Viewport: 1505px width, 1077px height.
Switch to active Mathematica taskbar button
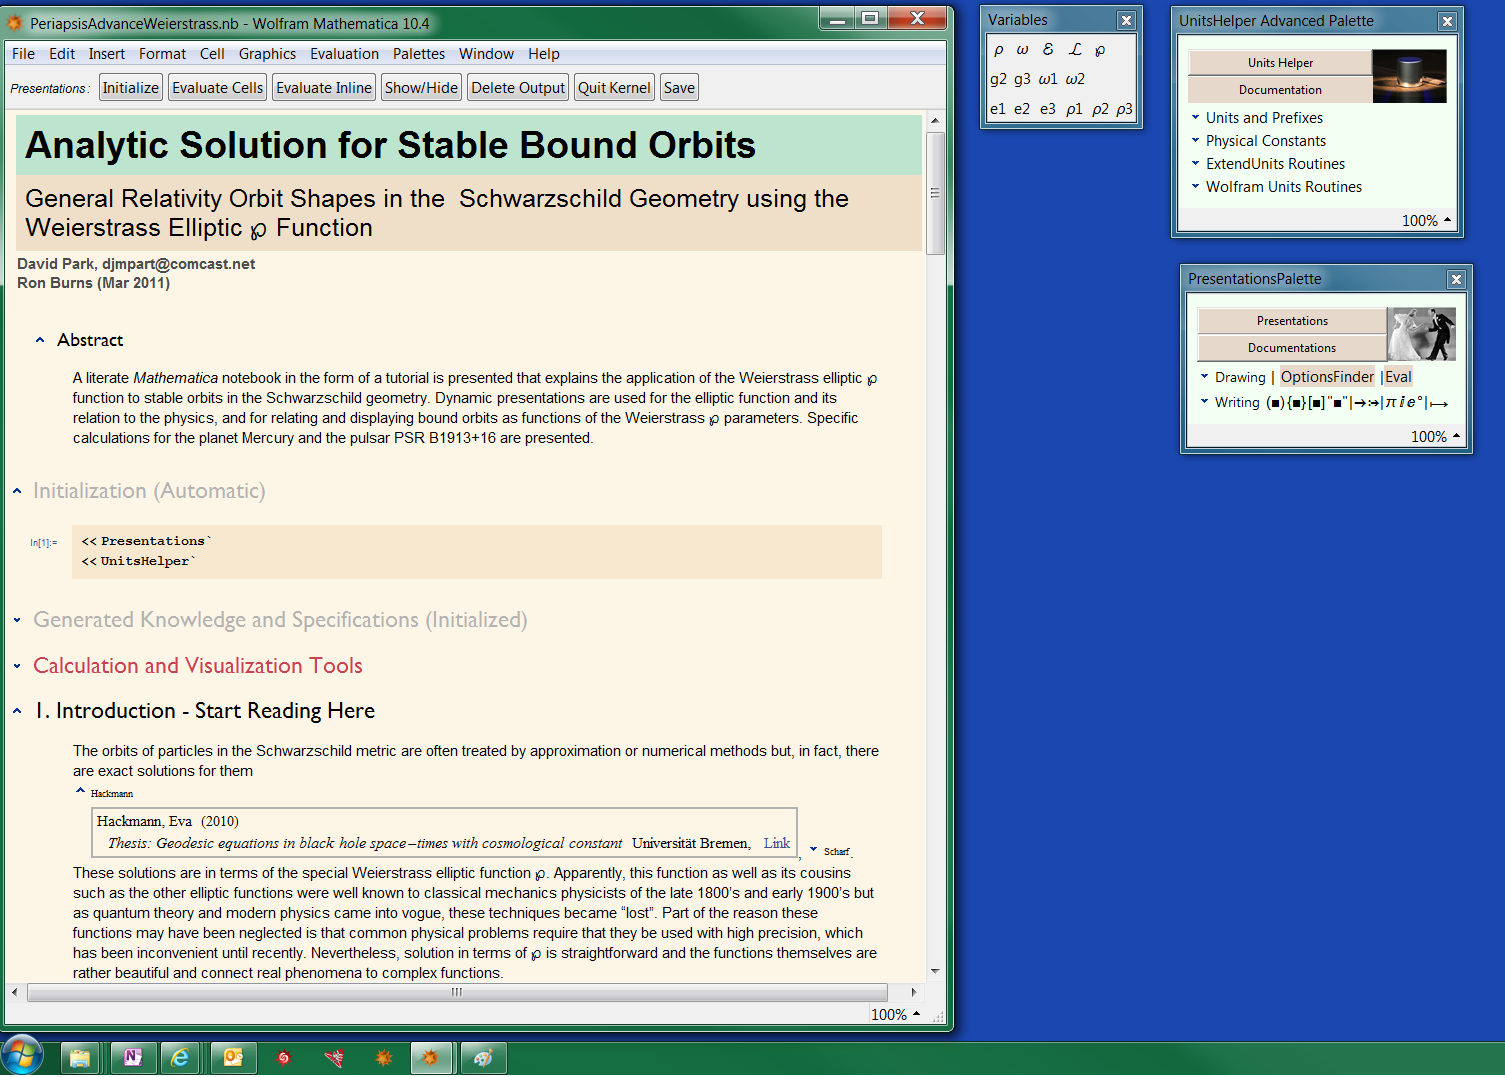point(431,1057)
